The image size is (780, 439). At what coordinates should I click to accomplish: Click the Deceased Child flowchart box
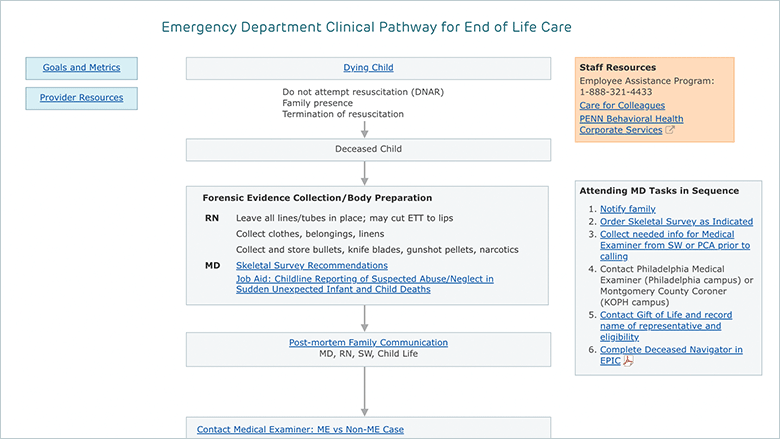(369, 150)
